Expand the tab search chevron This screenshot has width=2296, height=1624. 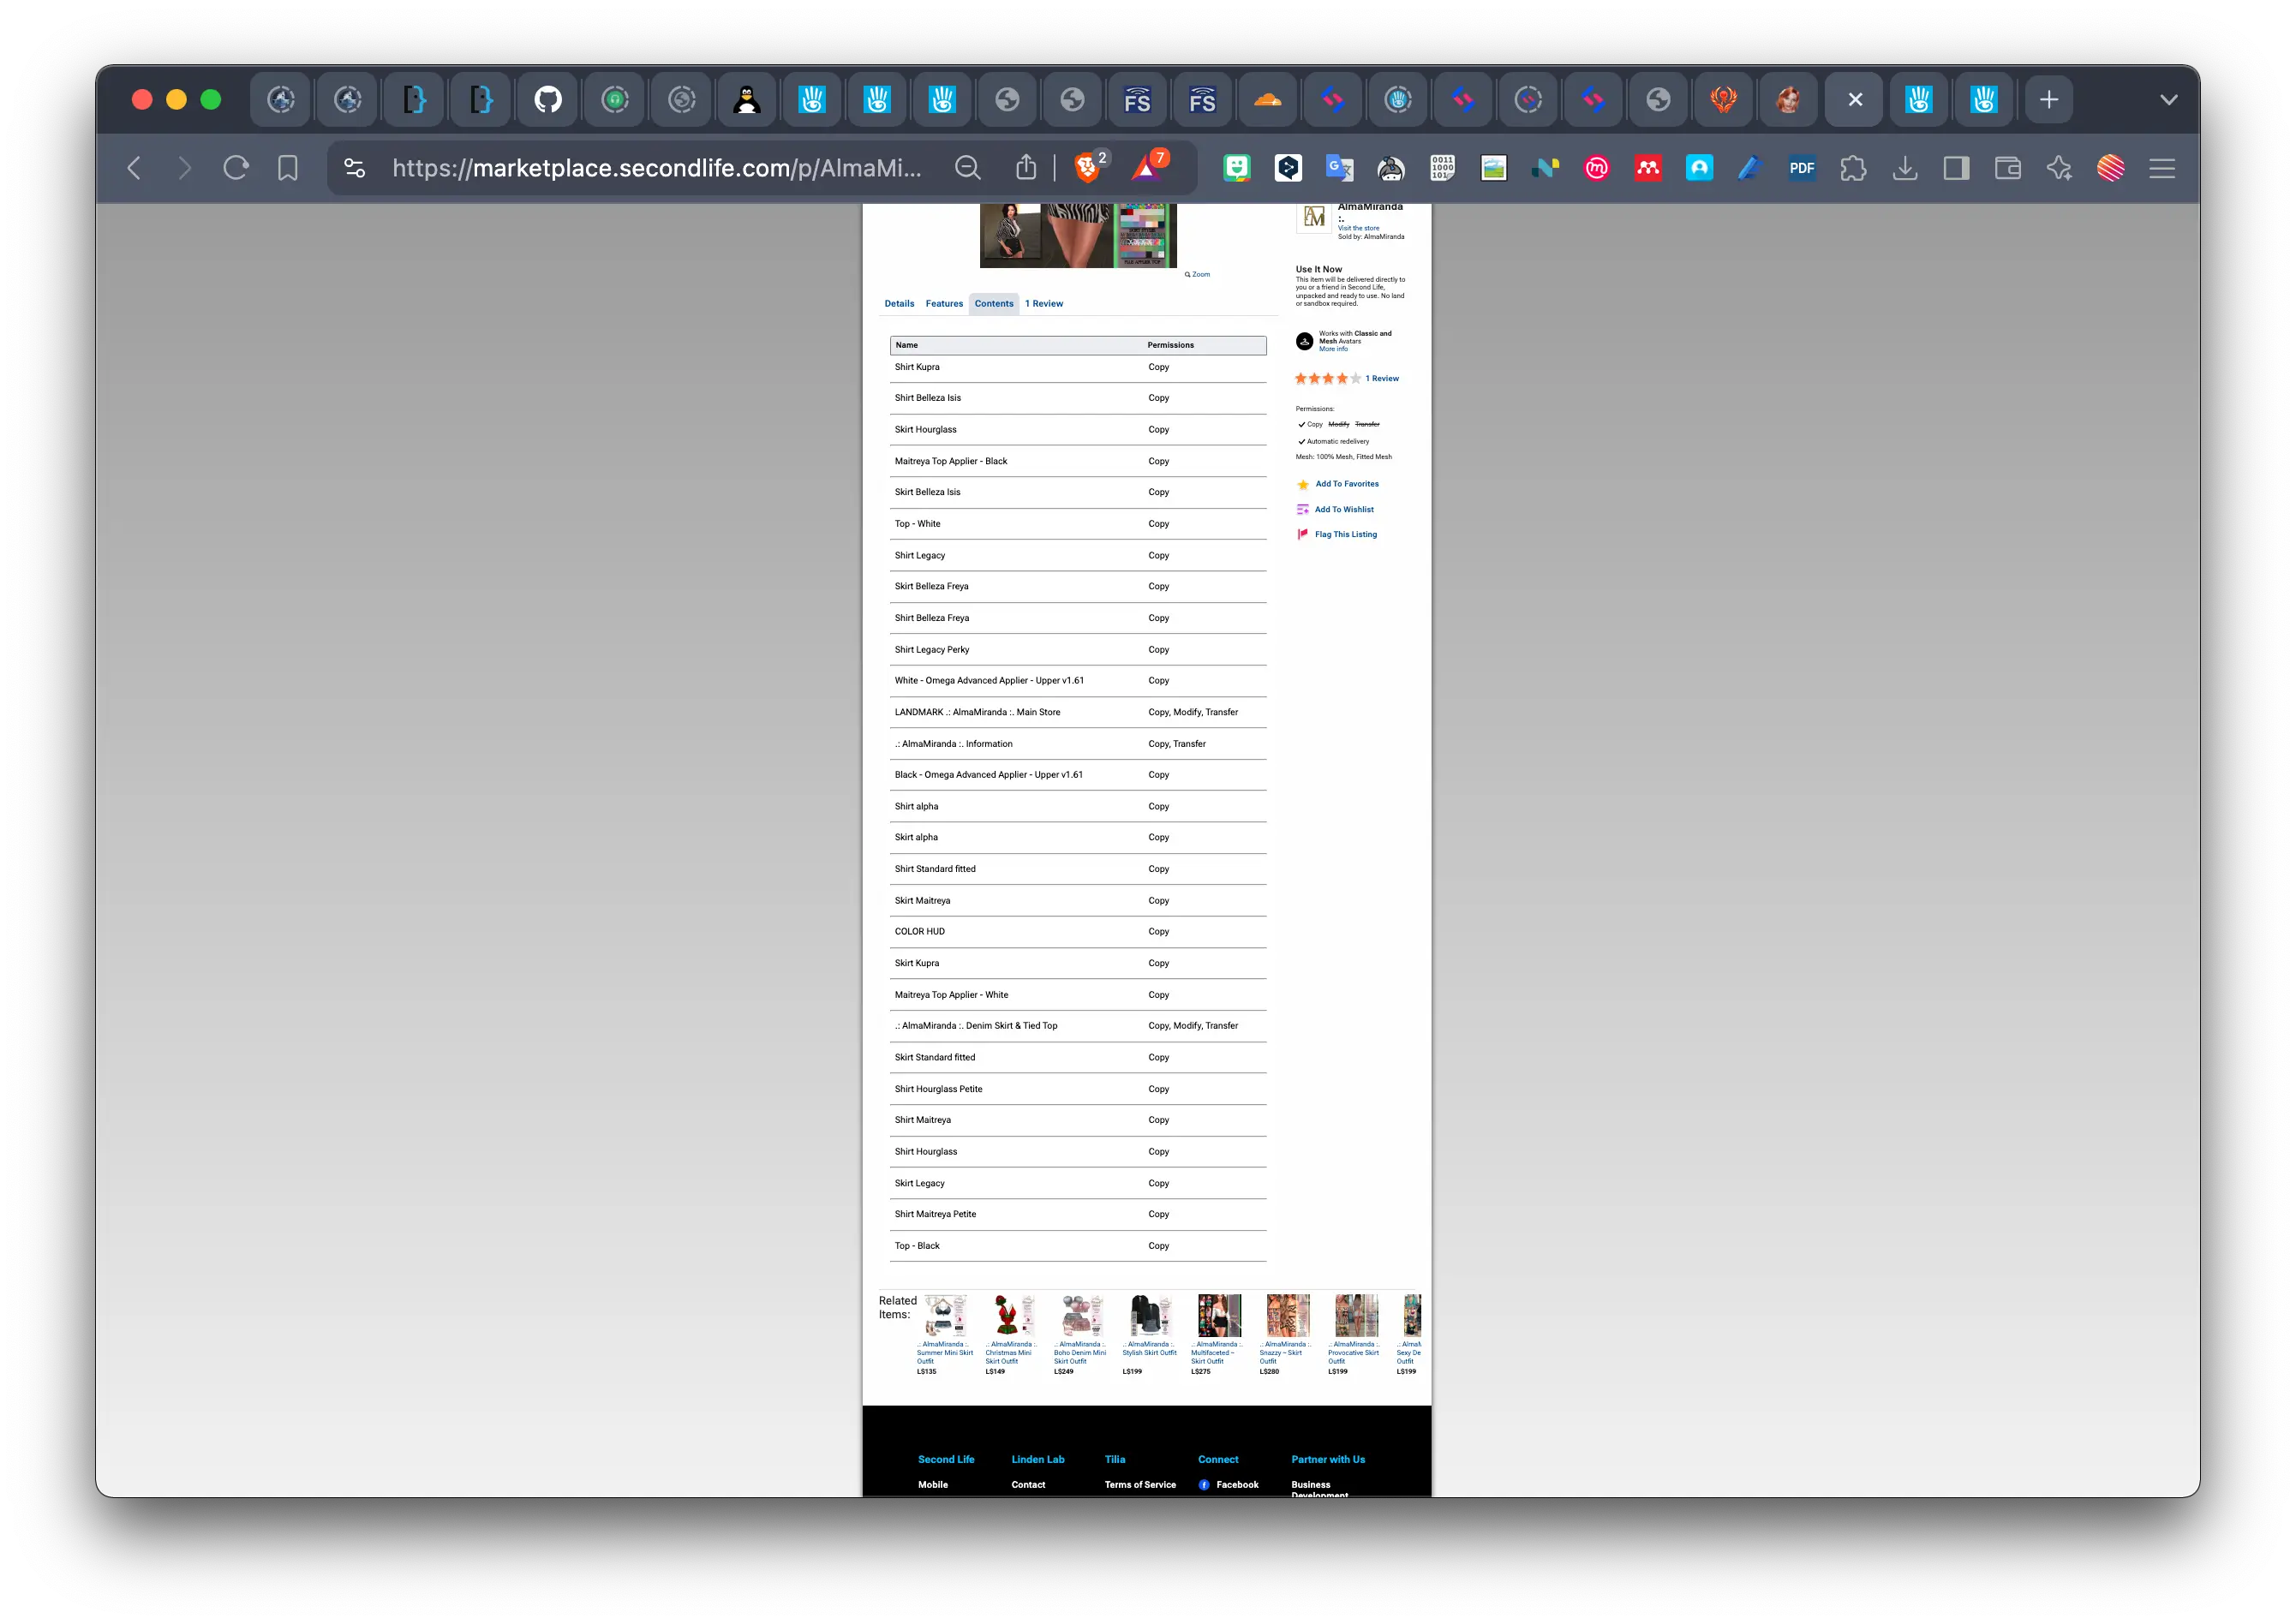pyautogui.click(x=2168, y=99)
